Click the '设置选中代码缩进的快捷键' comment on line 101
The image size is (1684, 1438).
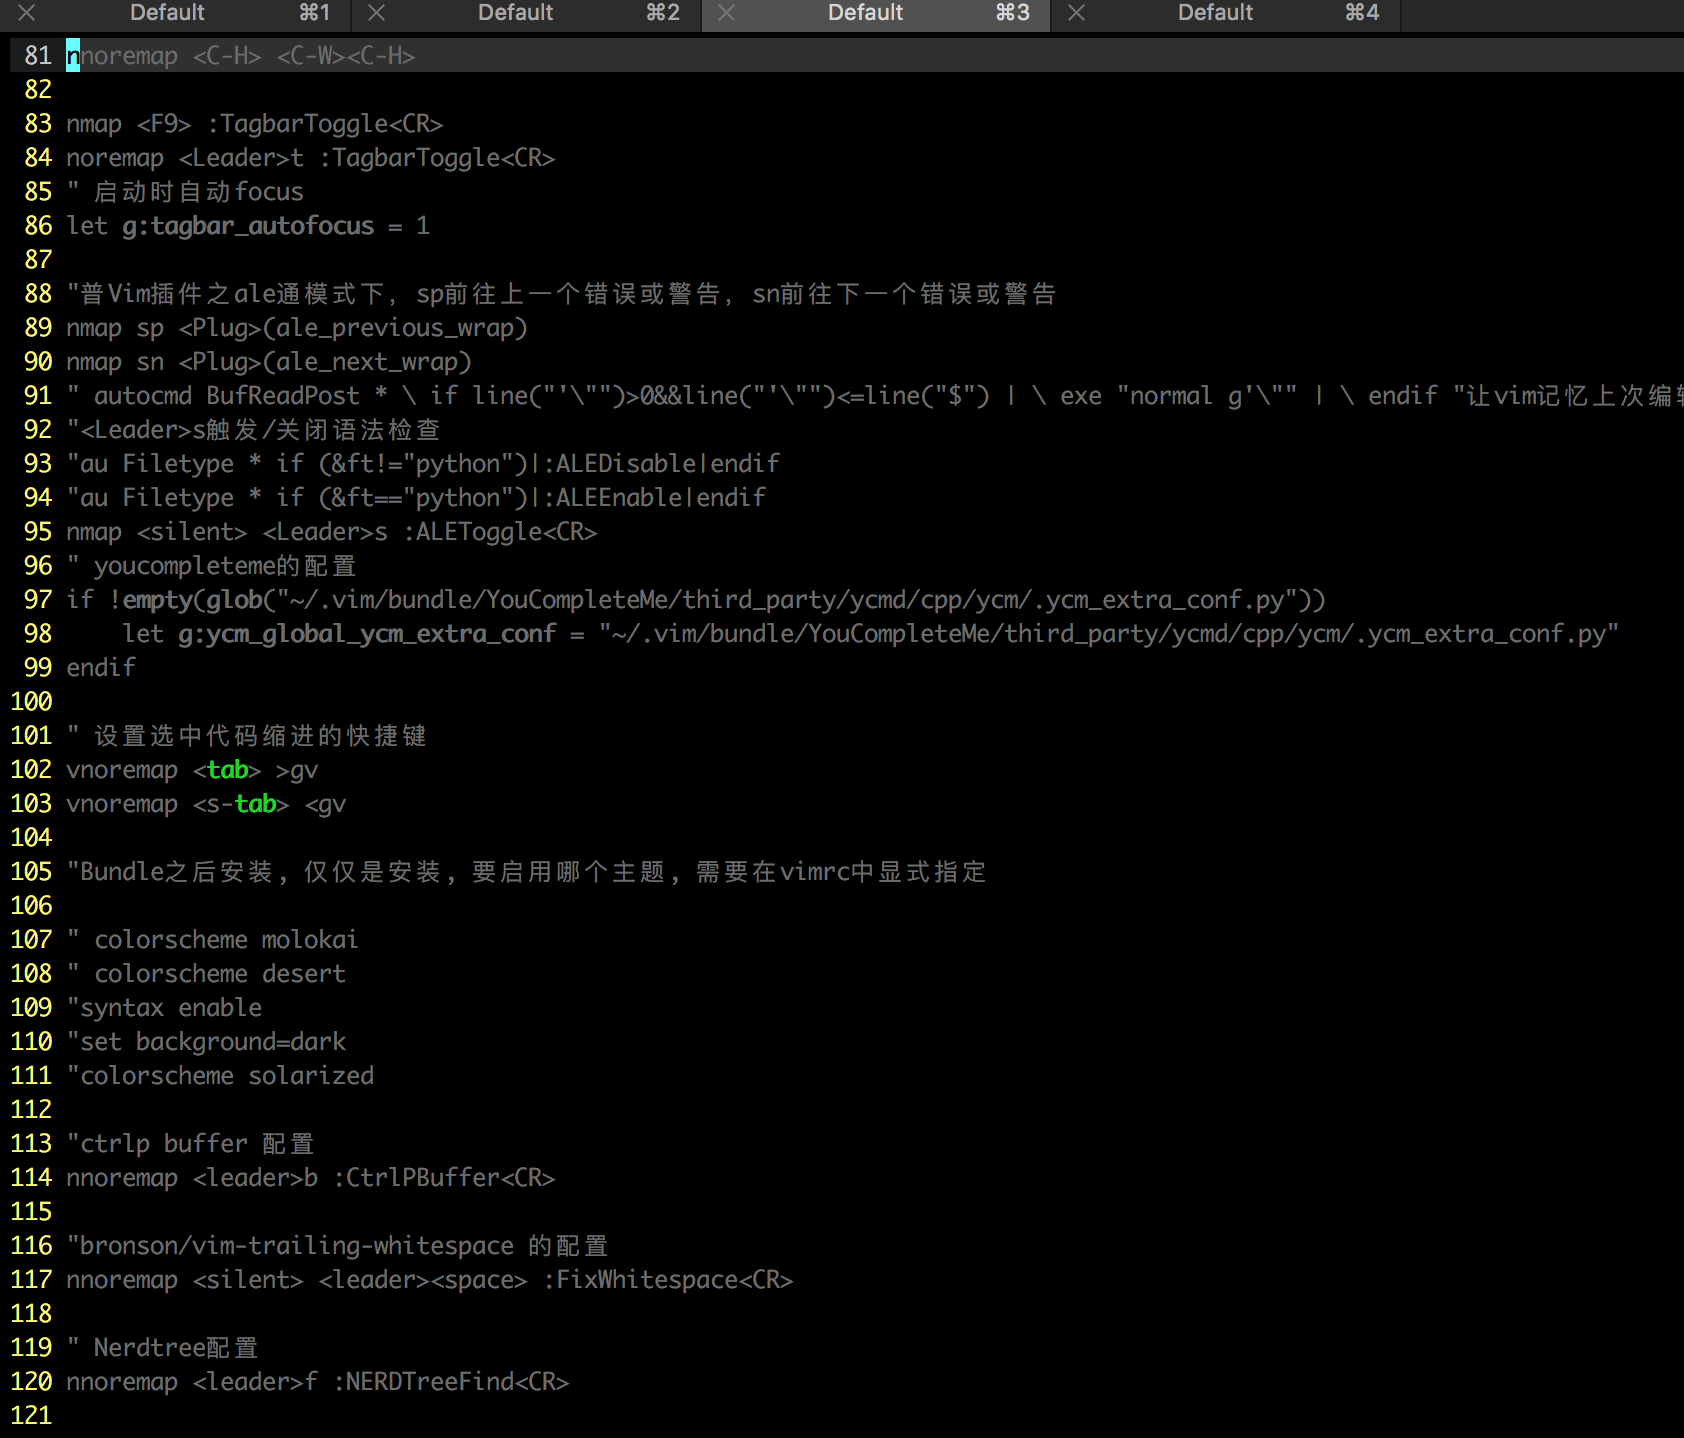click(x=247, y=736)
